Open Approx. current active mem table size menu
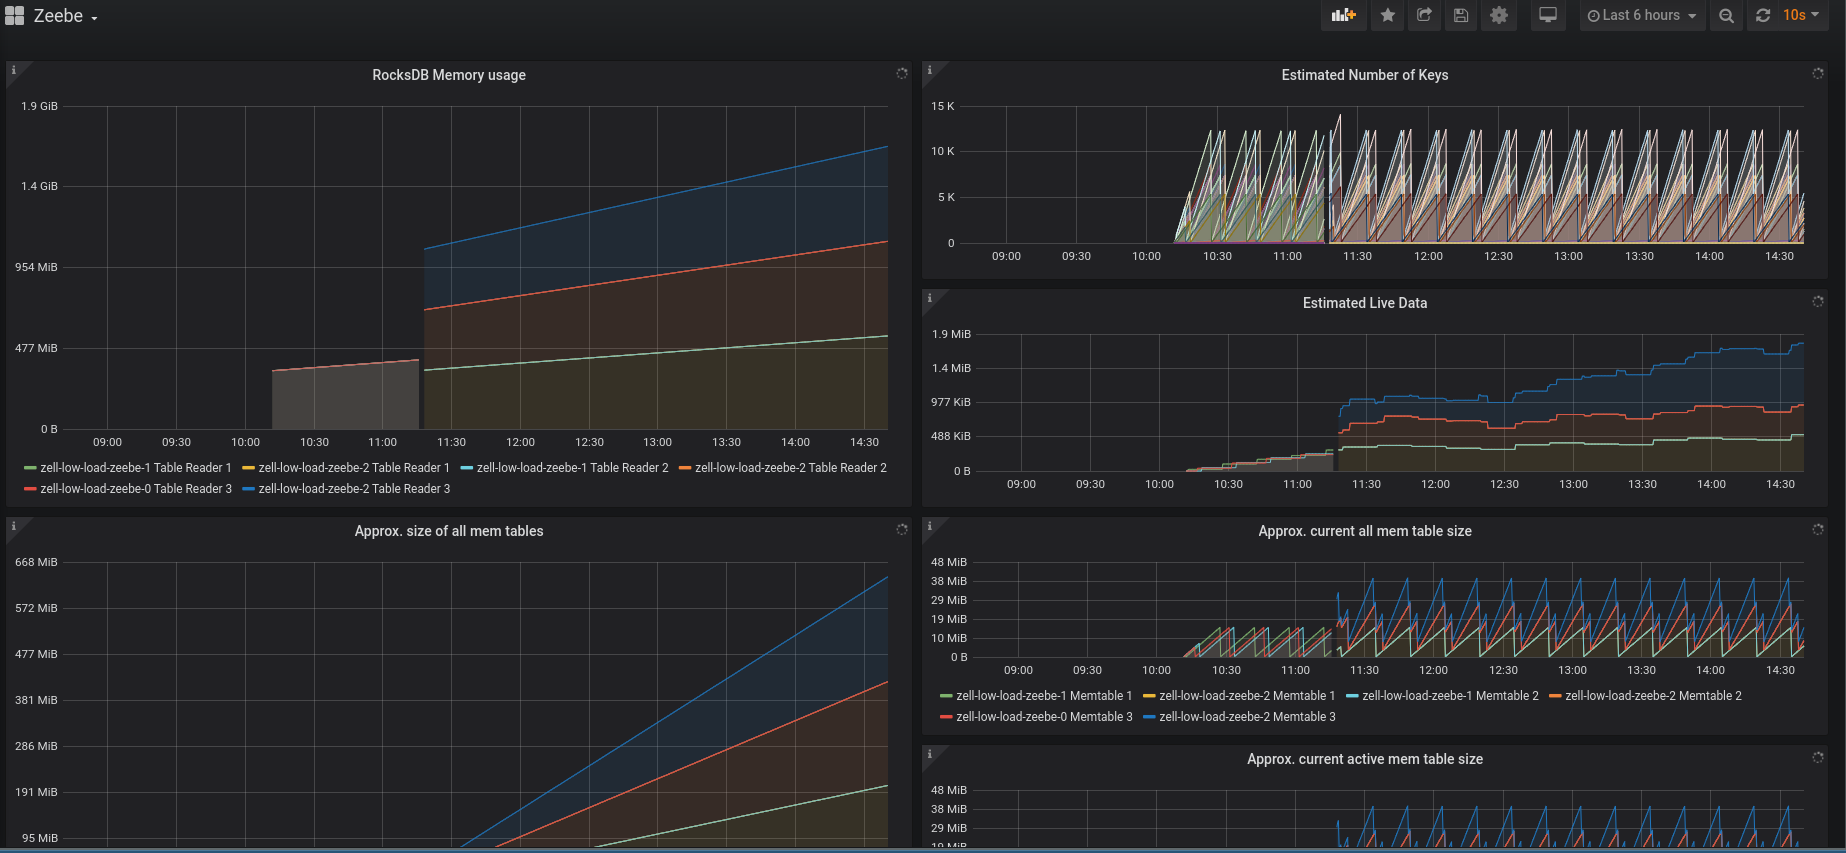The image size is (1846, 853). coord(1365,759)
